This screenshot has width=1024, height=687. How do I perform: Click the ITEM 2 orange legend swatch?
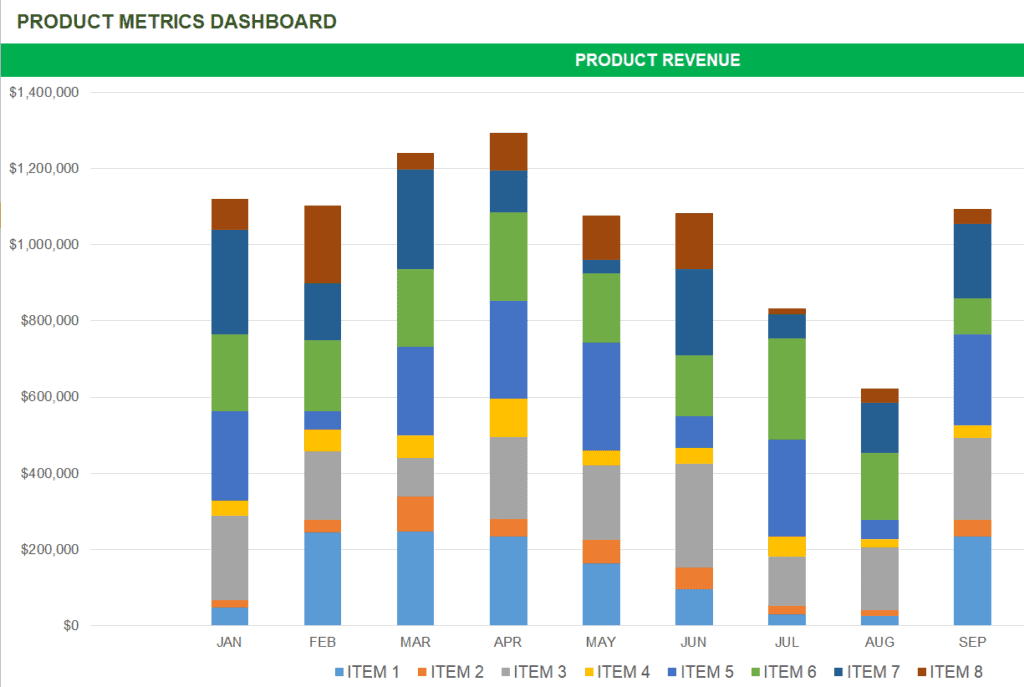[422, 672]
